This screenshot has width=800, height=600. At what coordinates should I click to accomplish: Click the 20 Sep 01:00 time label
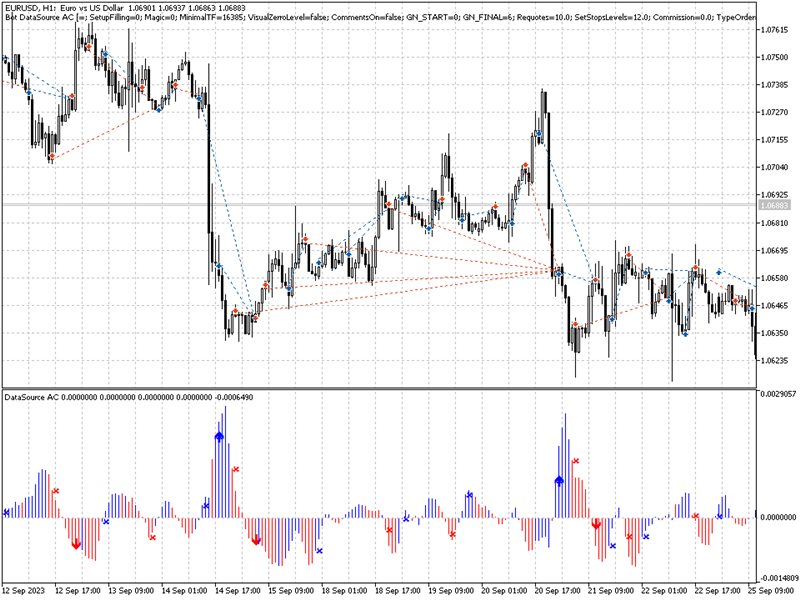pos(504,591)
